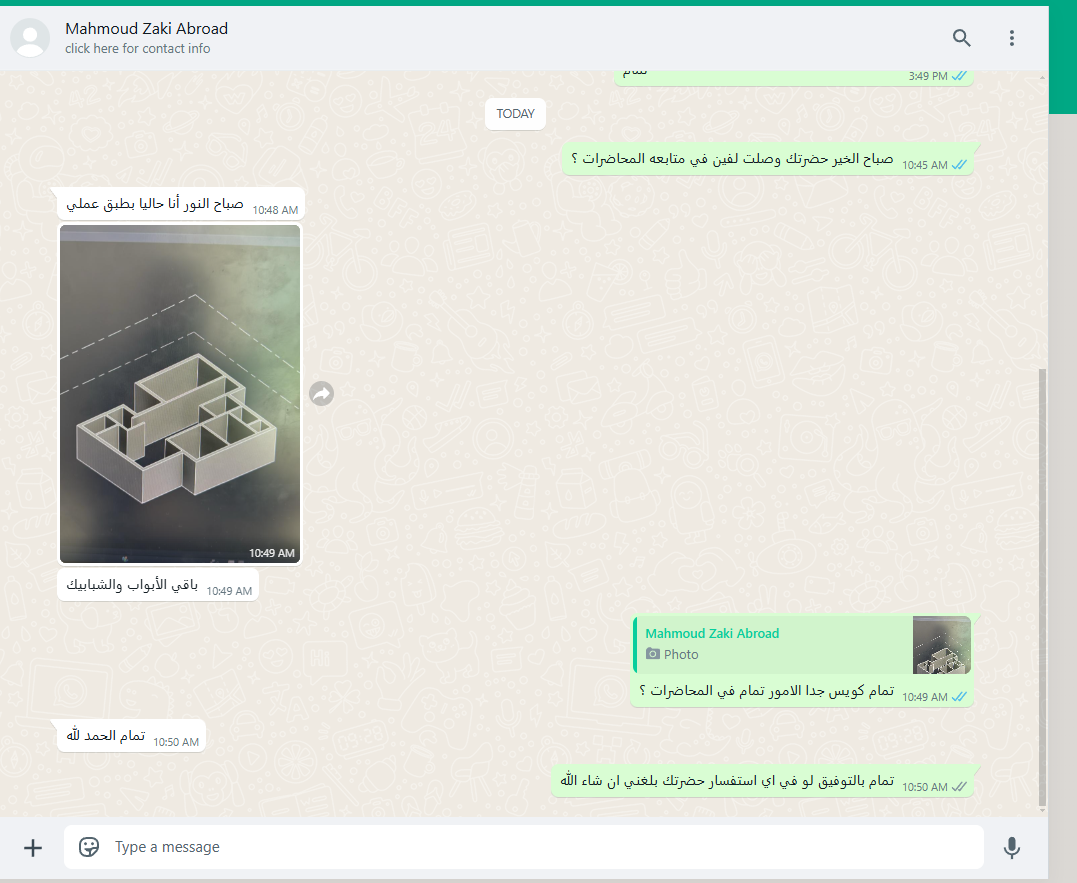Open Mahmoud Zaki Abroad contact info
The width and height of the screenshot is (1077, 883).
click(146, 29)
